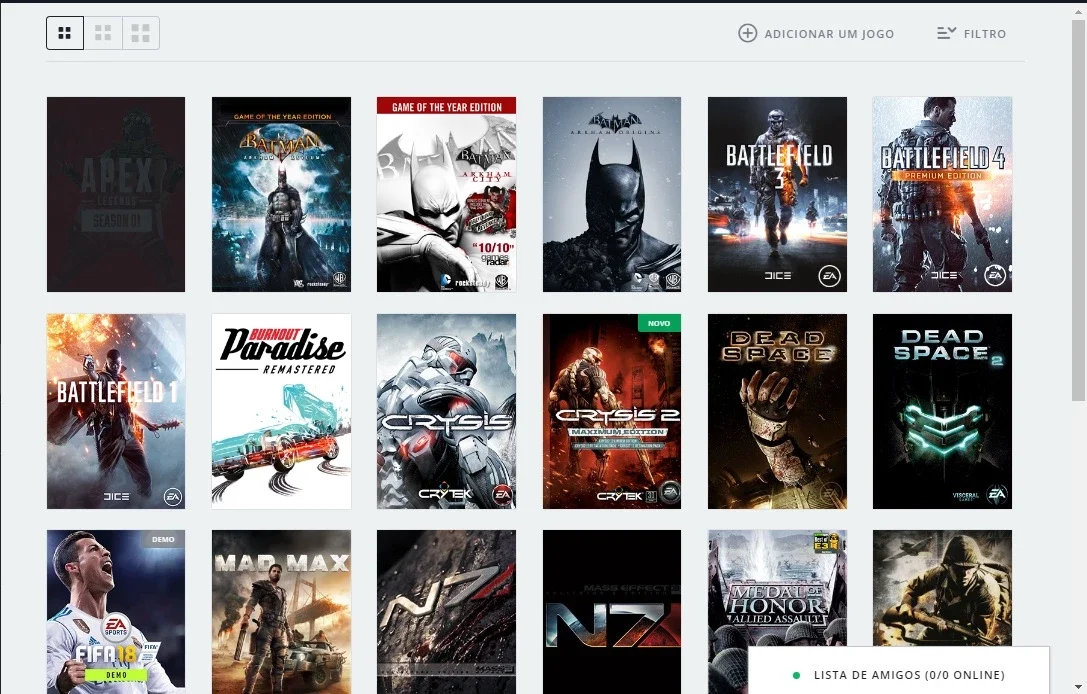This screenshot has width=1087, height=694.
Task: Select Batman Arkham Origins cover
Action: pos(611,194)
